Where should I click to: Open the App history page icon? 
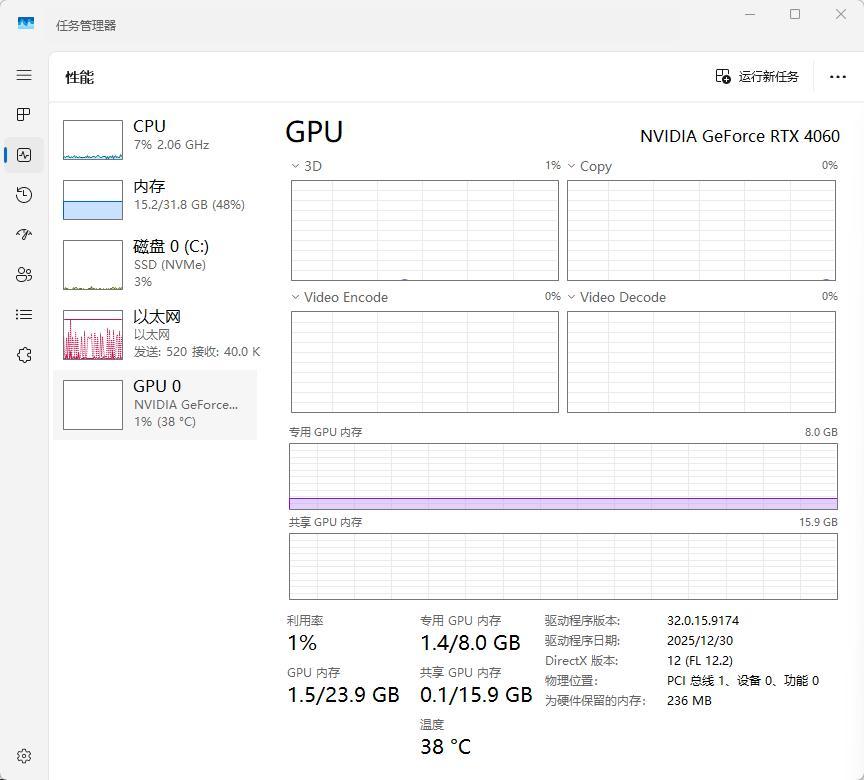(x=24, y=195)
